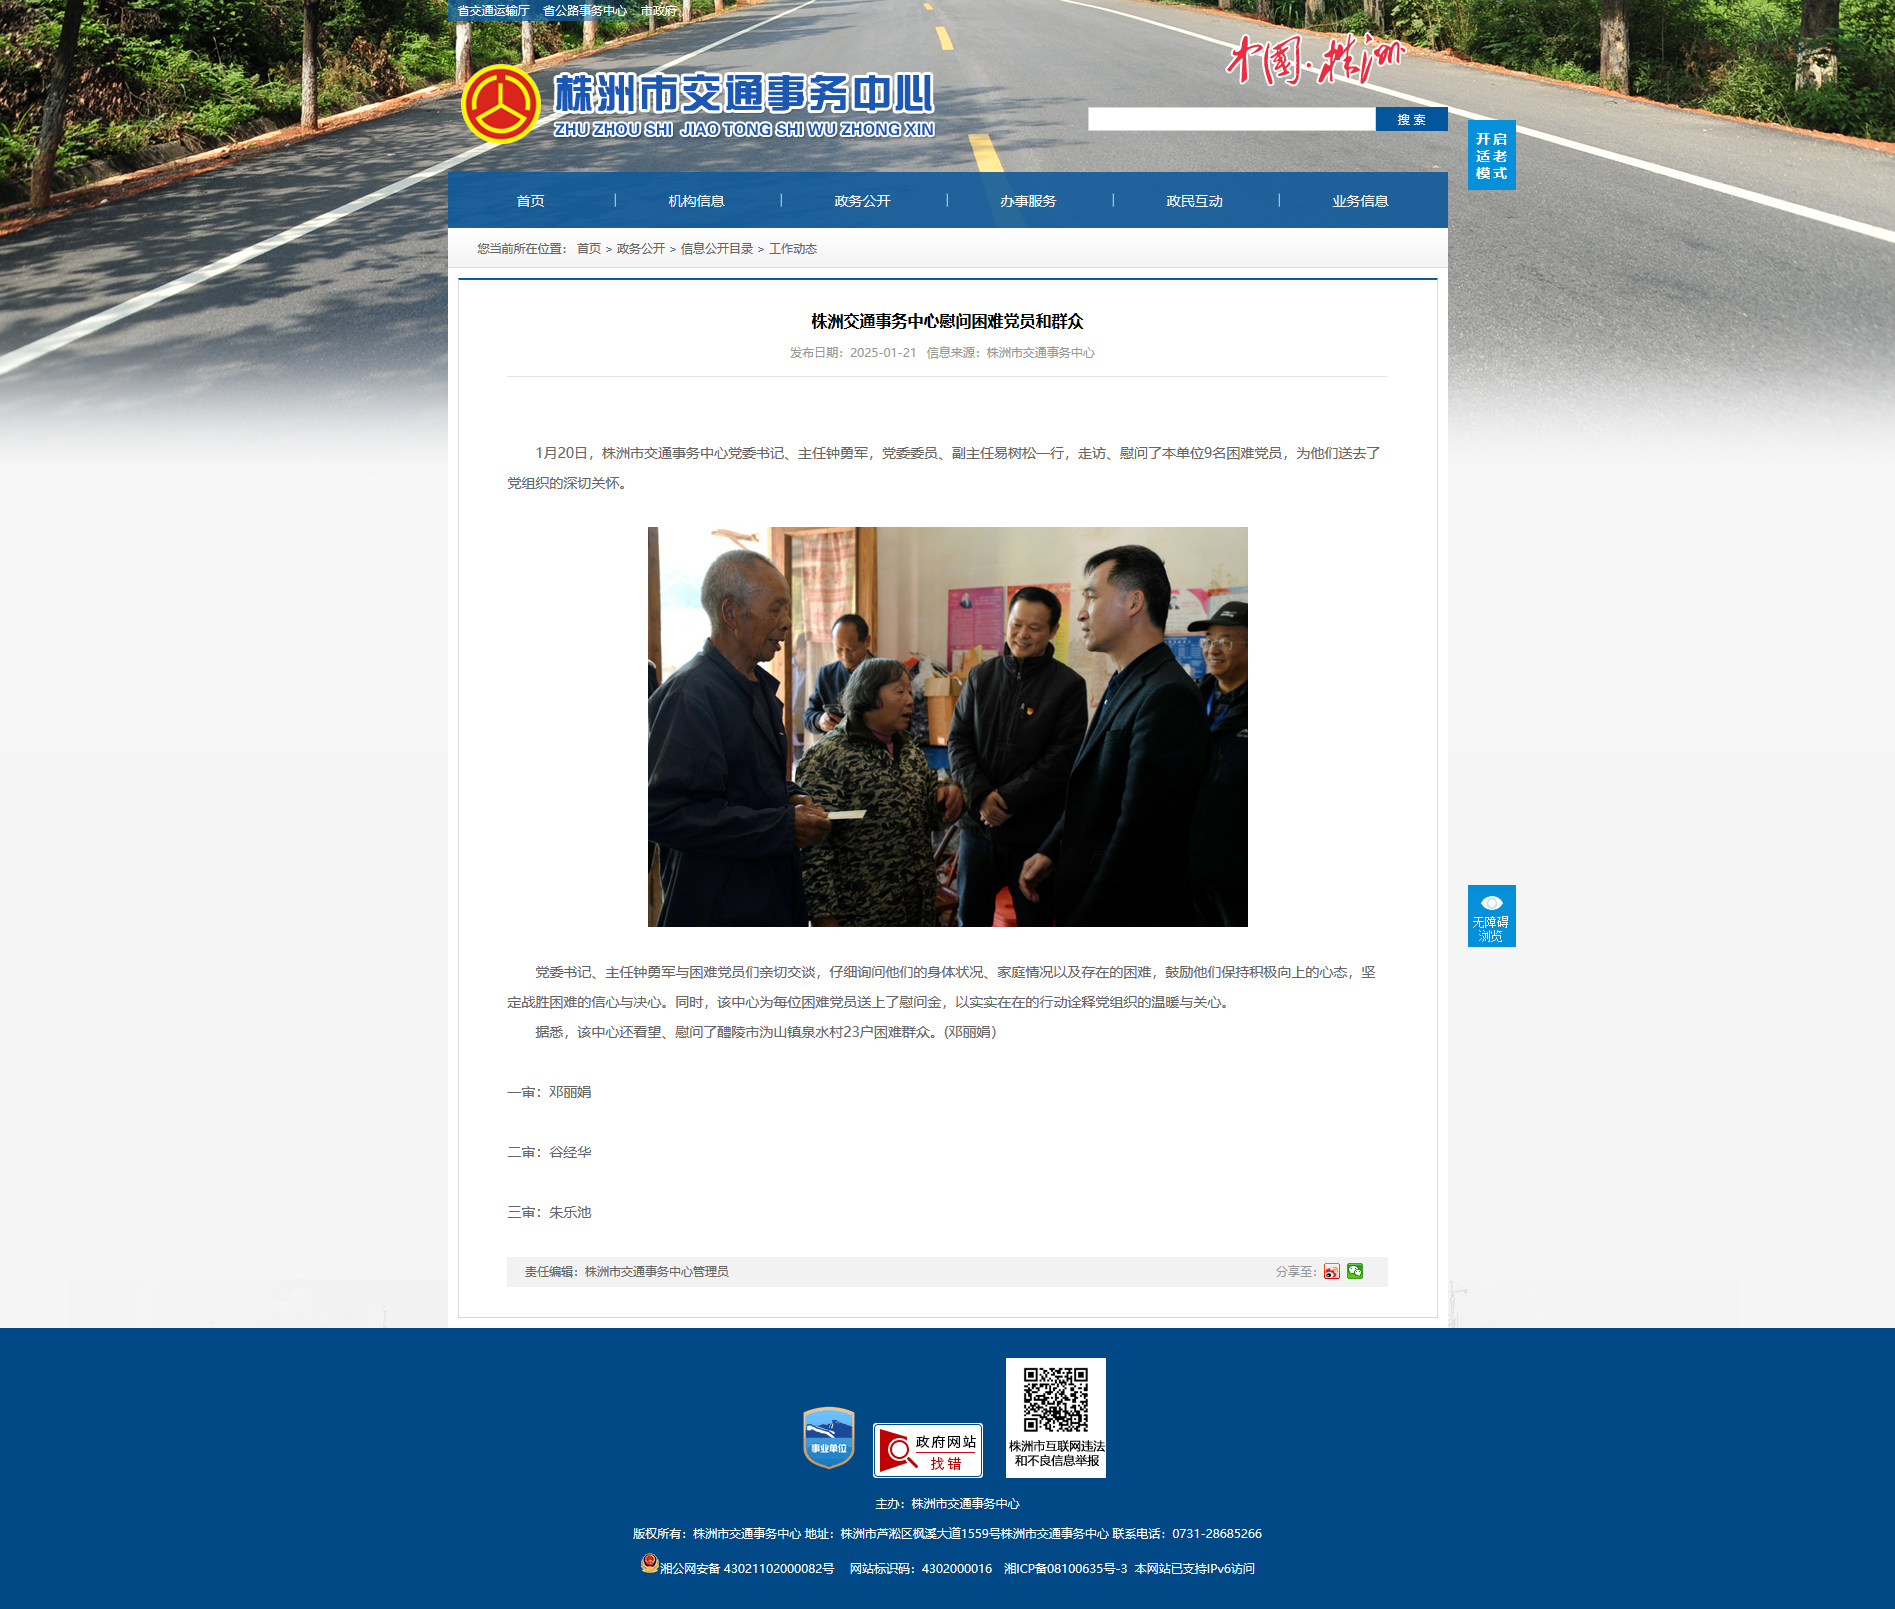The width and height of the screenshot is (1895, 1609).
Task: Click 信息公开目录 in the breadcrumb
Action: pos(717,249)
